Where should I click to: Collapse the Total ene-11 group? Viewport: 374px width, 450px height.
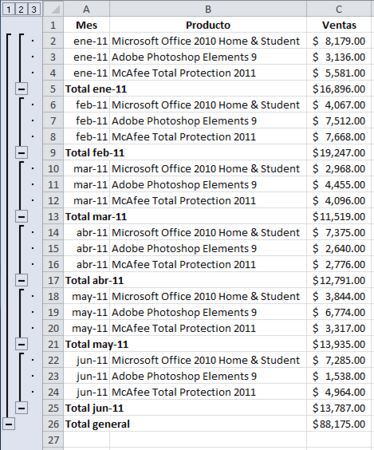21,89
